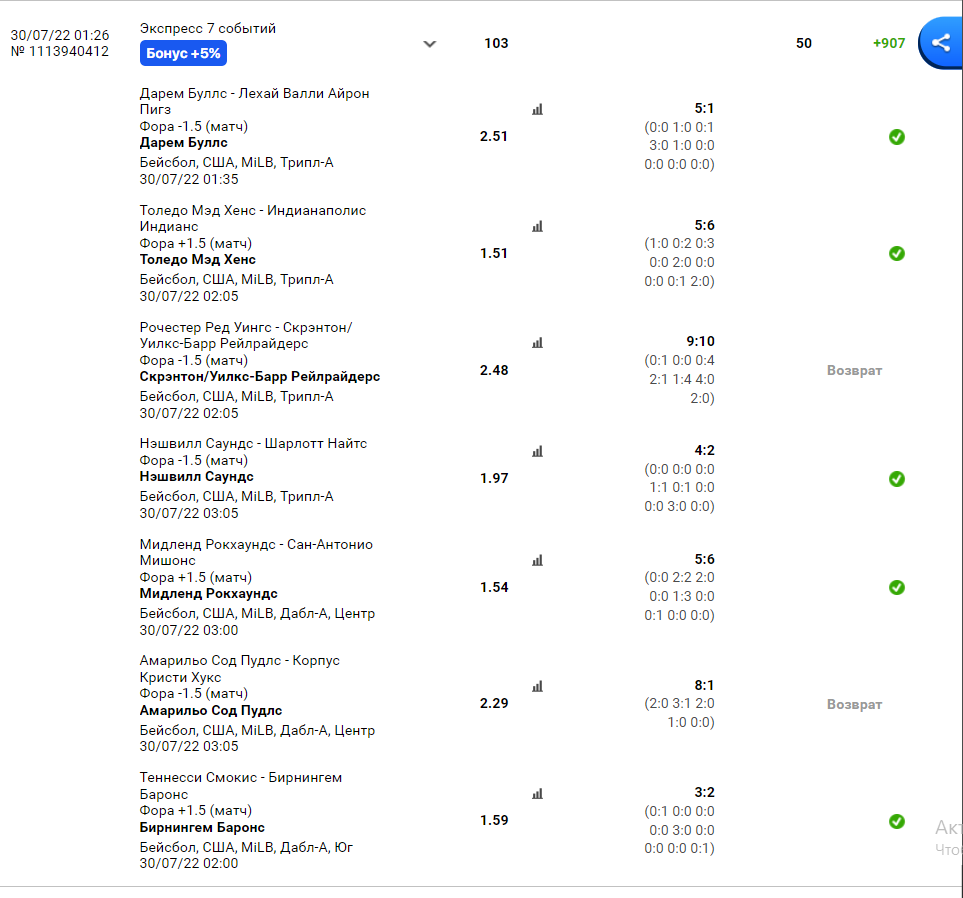The height and width of the screenshot is (898, 963).
Task: Click bet number № 1113940412
Action: click(x=60, y=52)
